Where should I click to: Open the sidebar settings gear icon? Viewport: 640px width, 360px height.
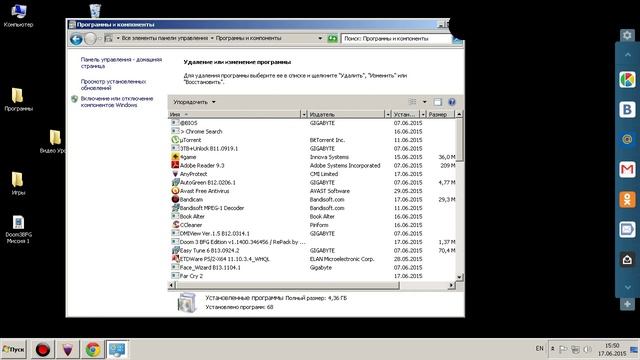click(627, 35)
